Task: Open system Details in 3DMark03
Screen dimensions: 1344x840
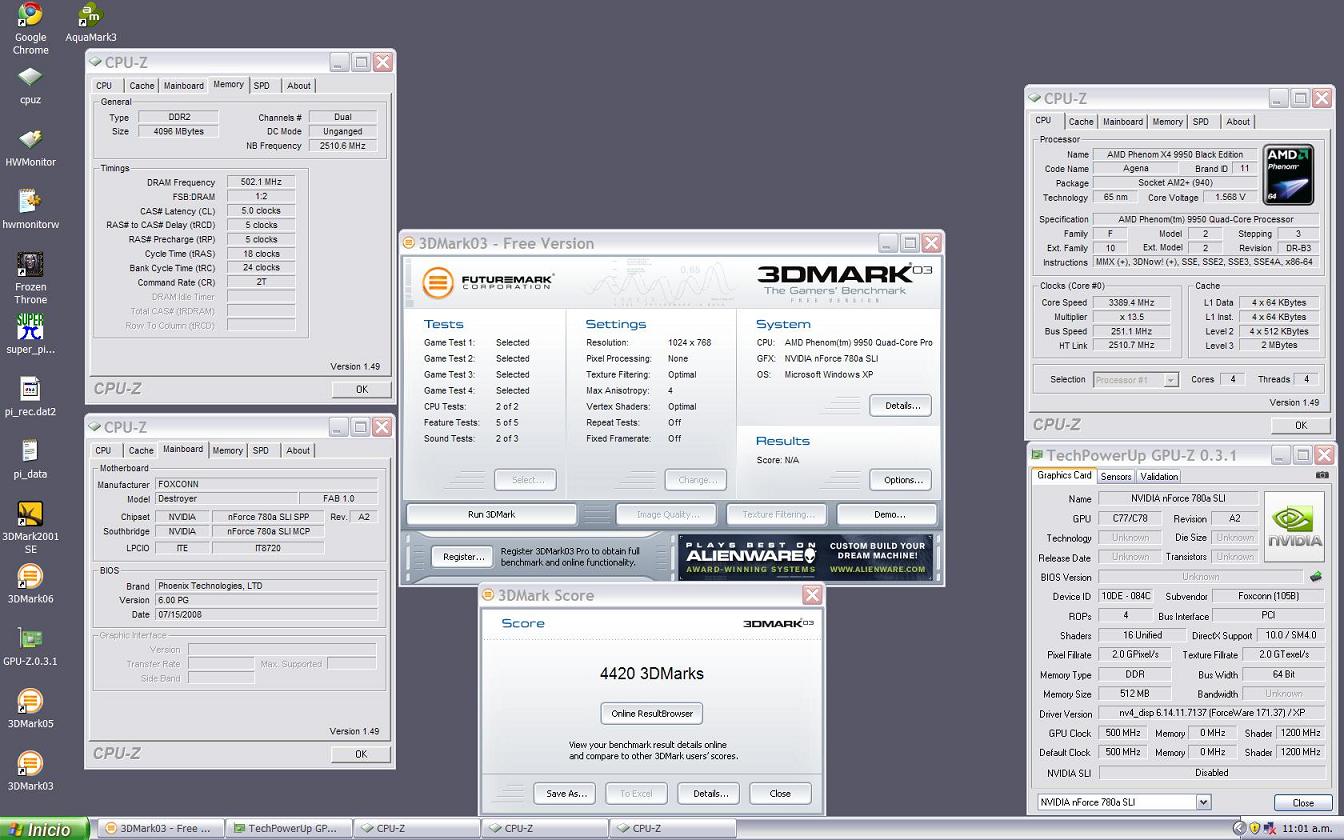Action: point(901,406)
